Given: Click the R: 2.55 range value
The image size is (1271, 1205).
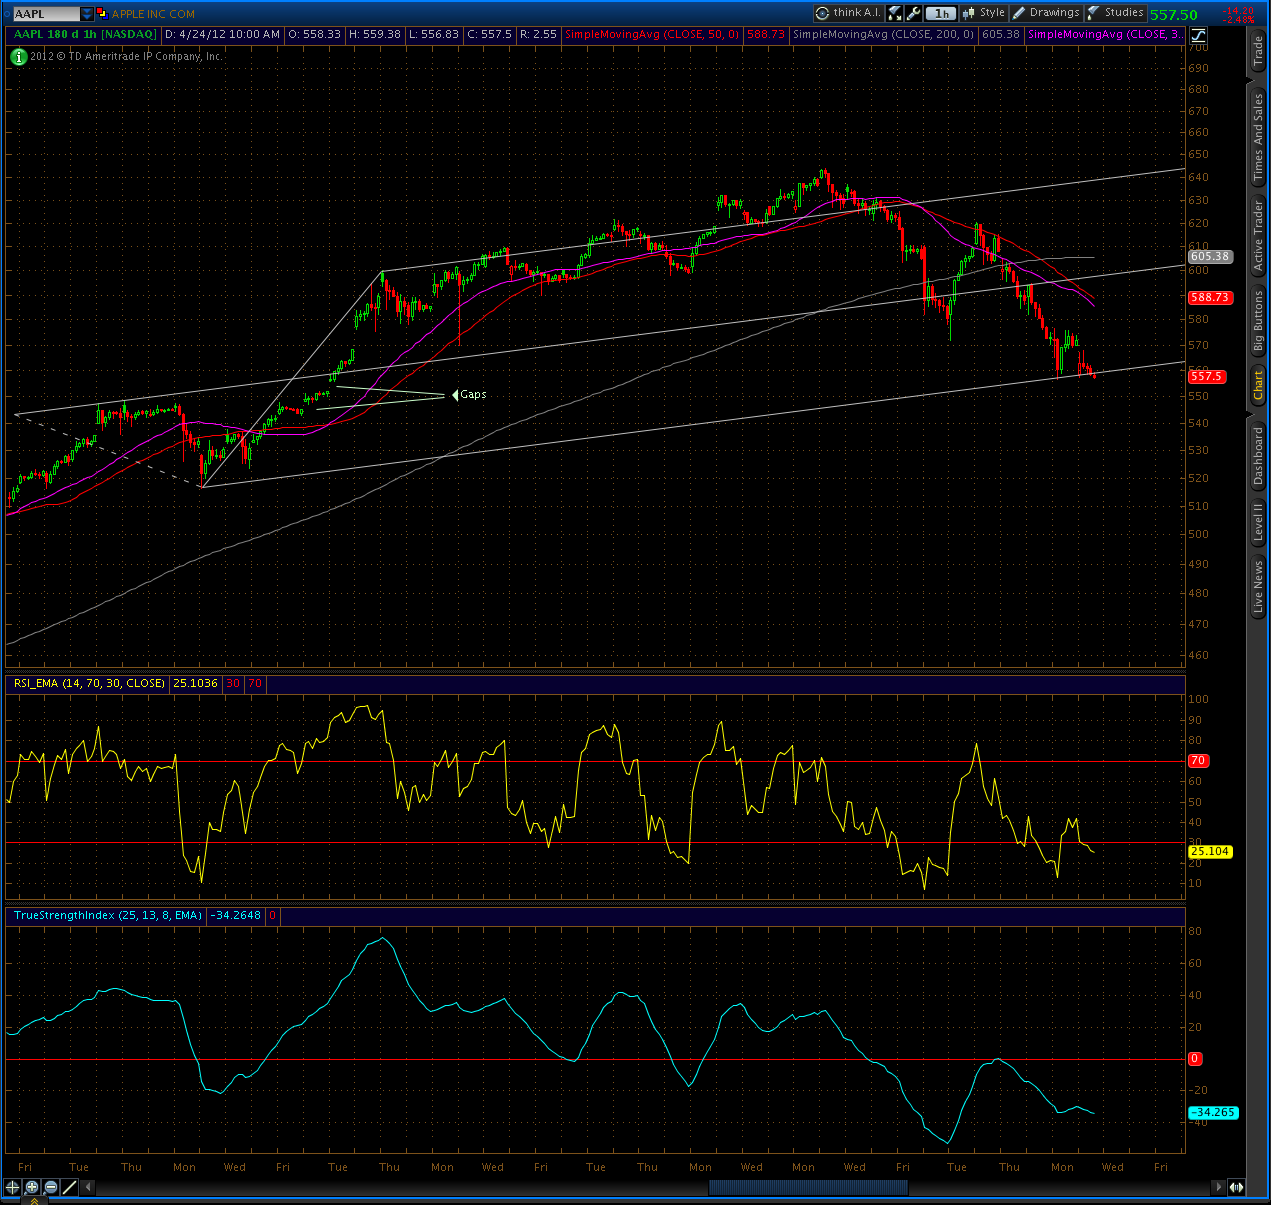Looking at the screenshot, I should click(x=538, y=34).
